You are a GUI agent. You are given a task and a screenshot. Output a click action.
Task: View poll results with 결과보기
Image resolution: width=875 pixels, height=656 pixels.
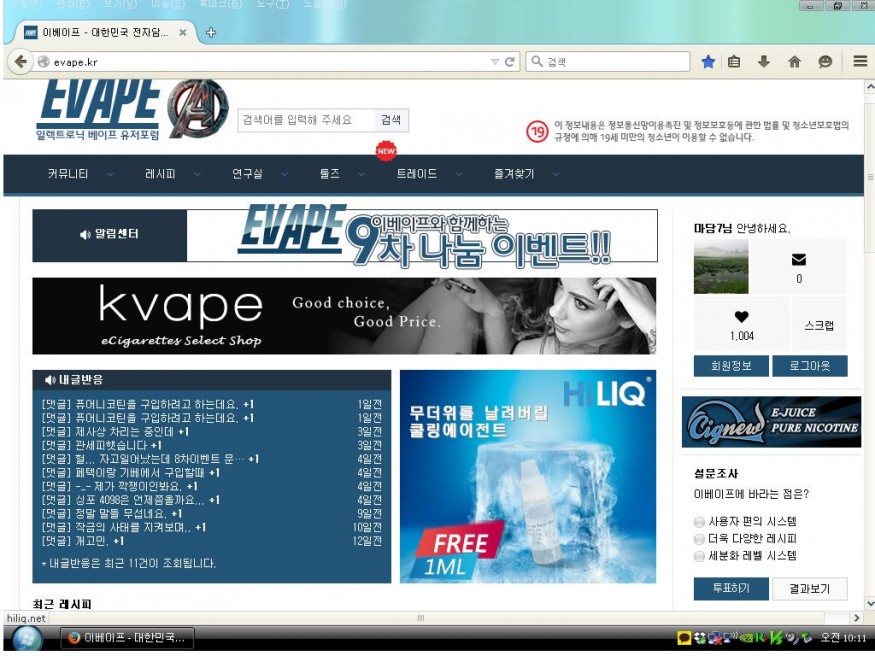click(x=810, y=589)
